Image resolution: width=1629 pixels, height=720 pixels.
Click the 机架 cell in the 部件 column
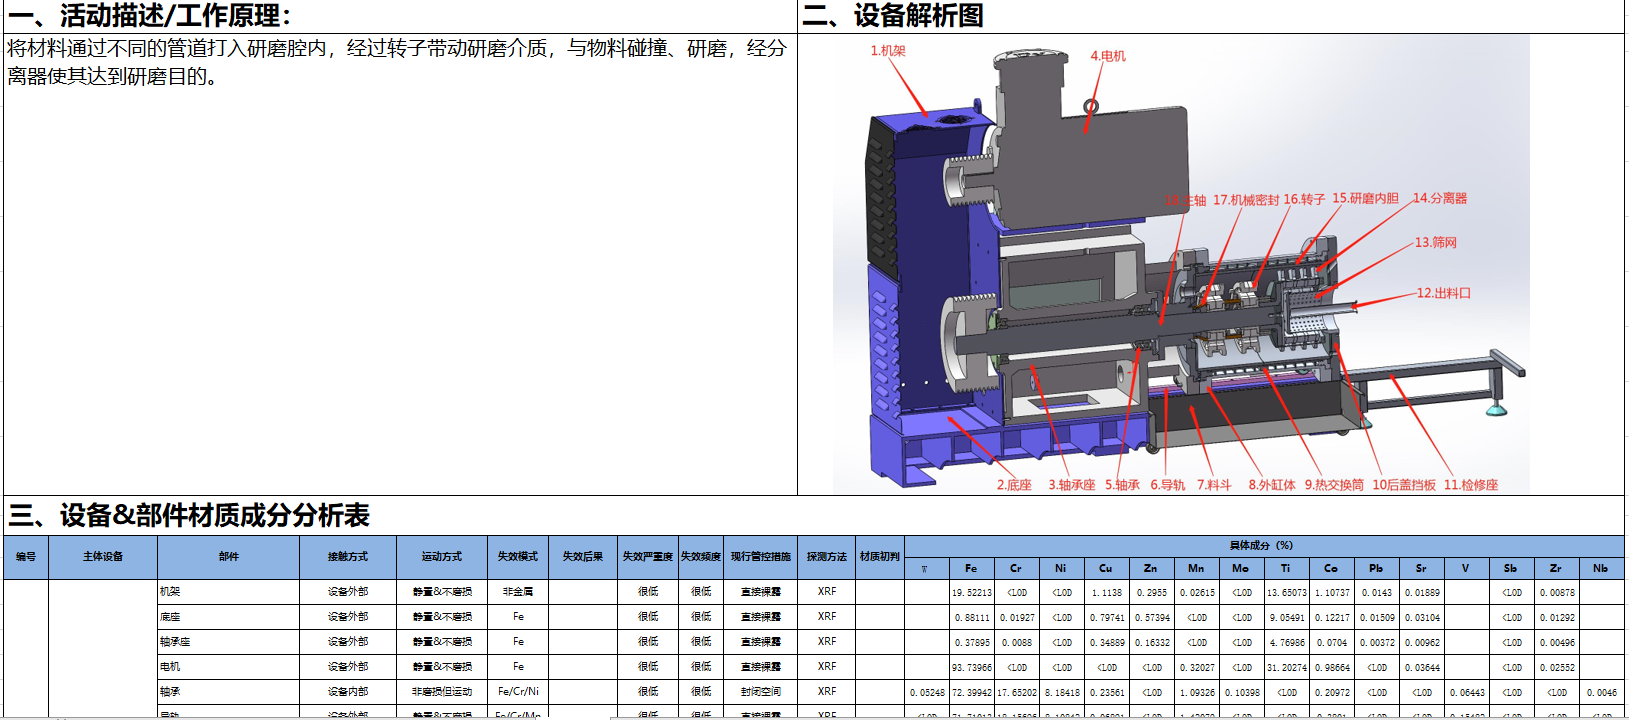(228, 592)
